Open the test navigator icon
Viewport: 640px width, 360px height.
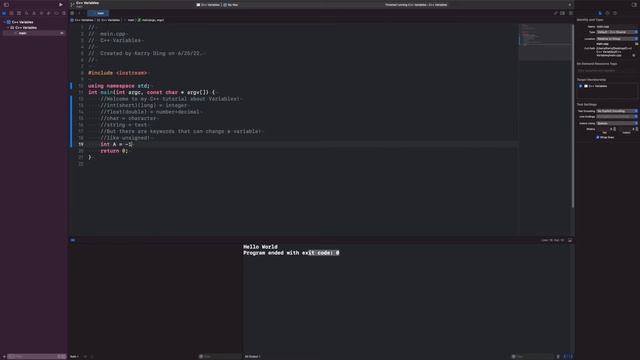[x=41, y=13]
